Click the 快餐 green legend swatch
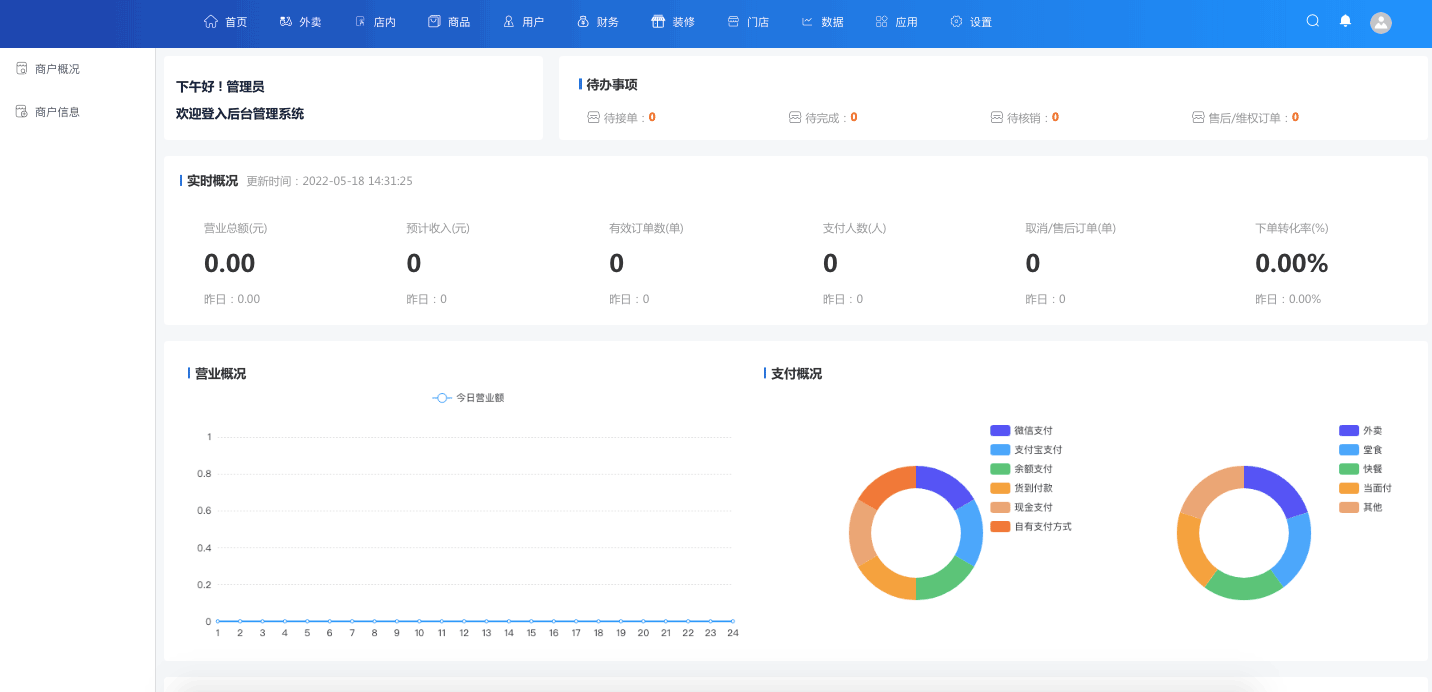The image size is (1432, 692). point(1348,469)
